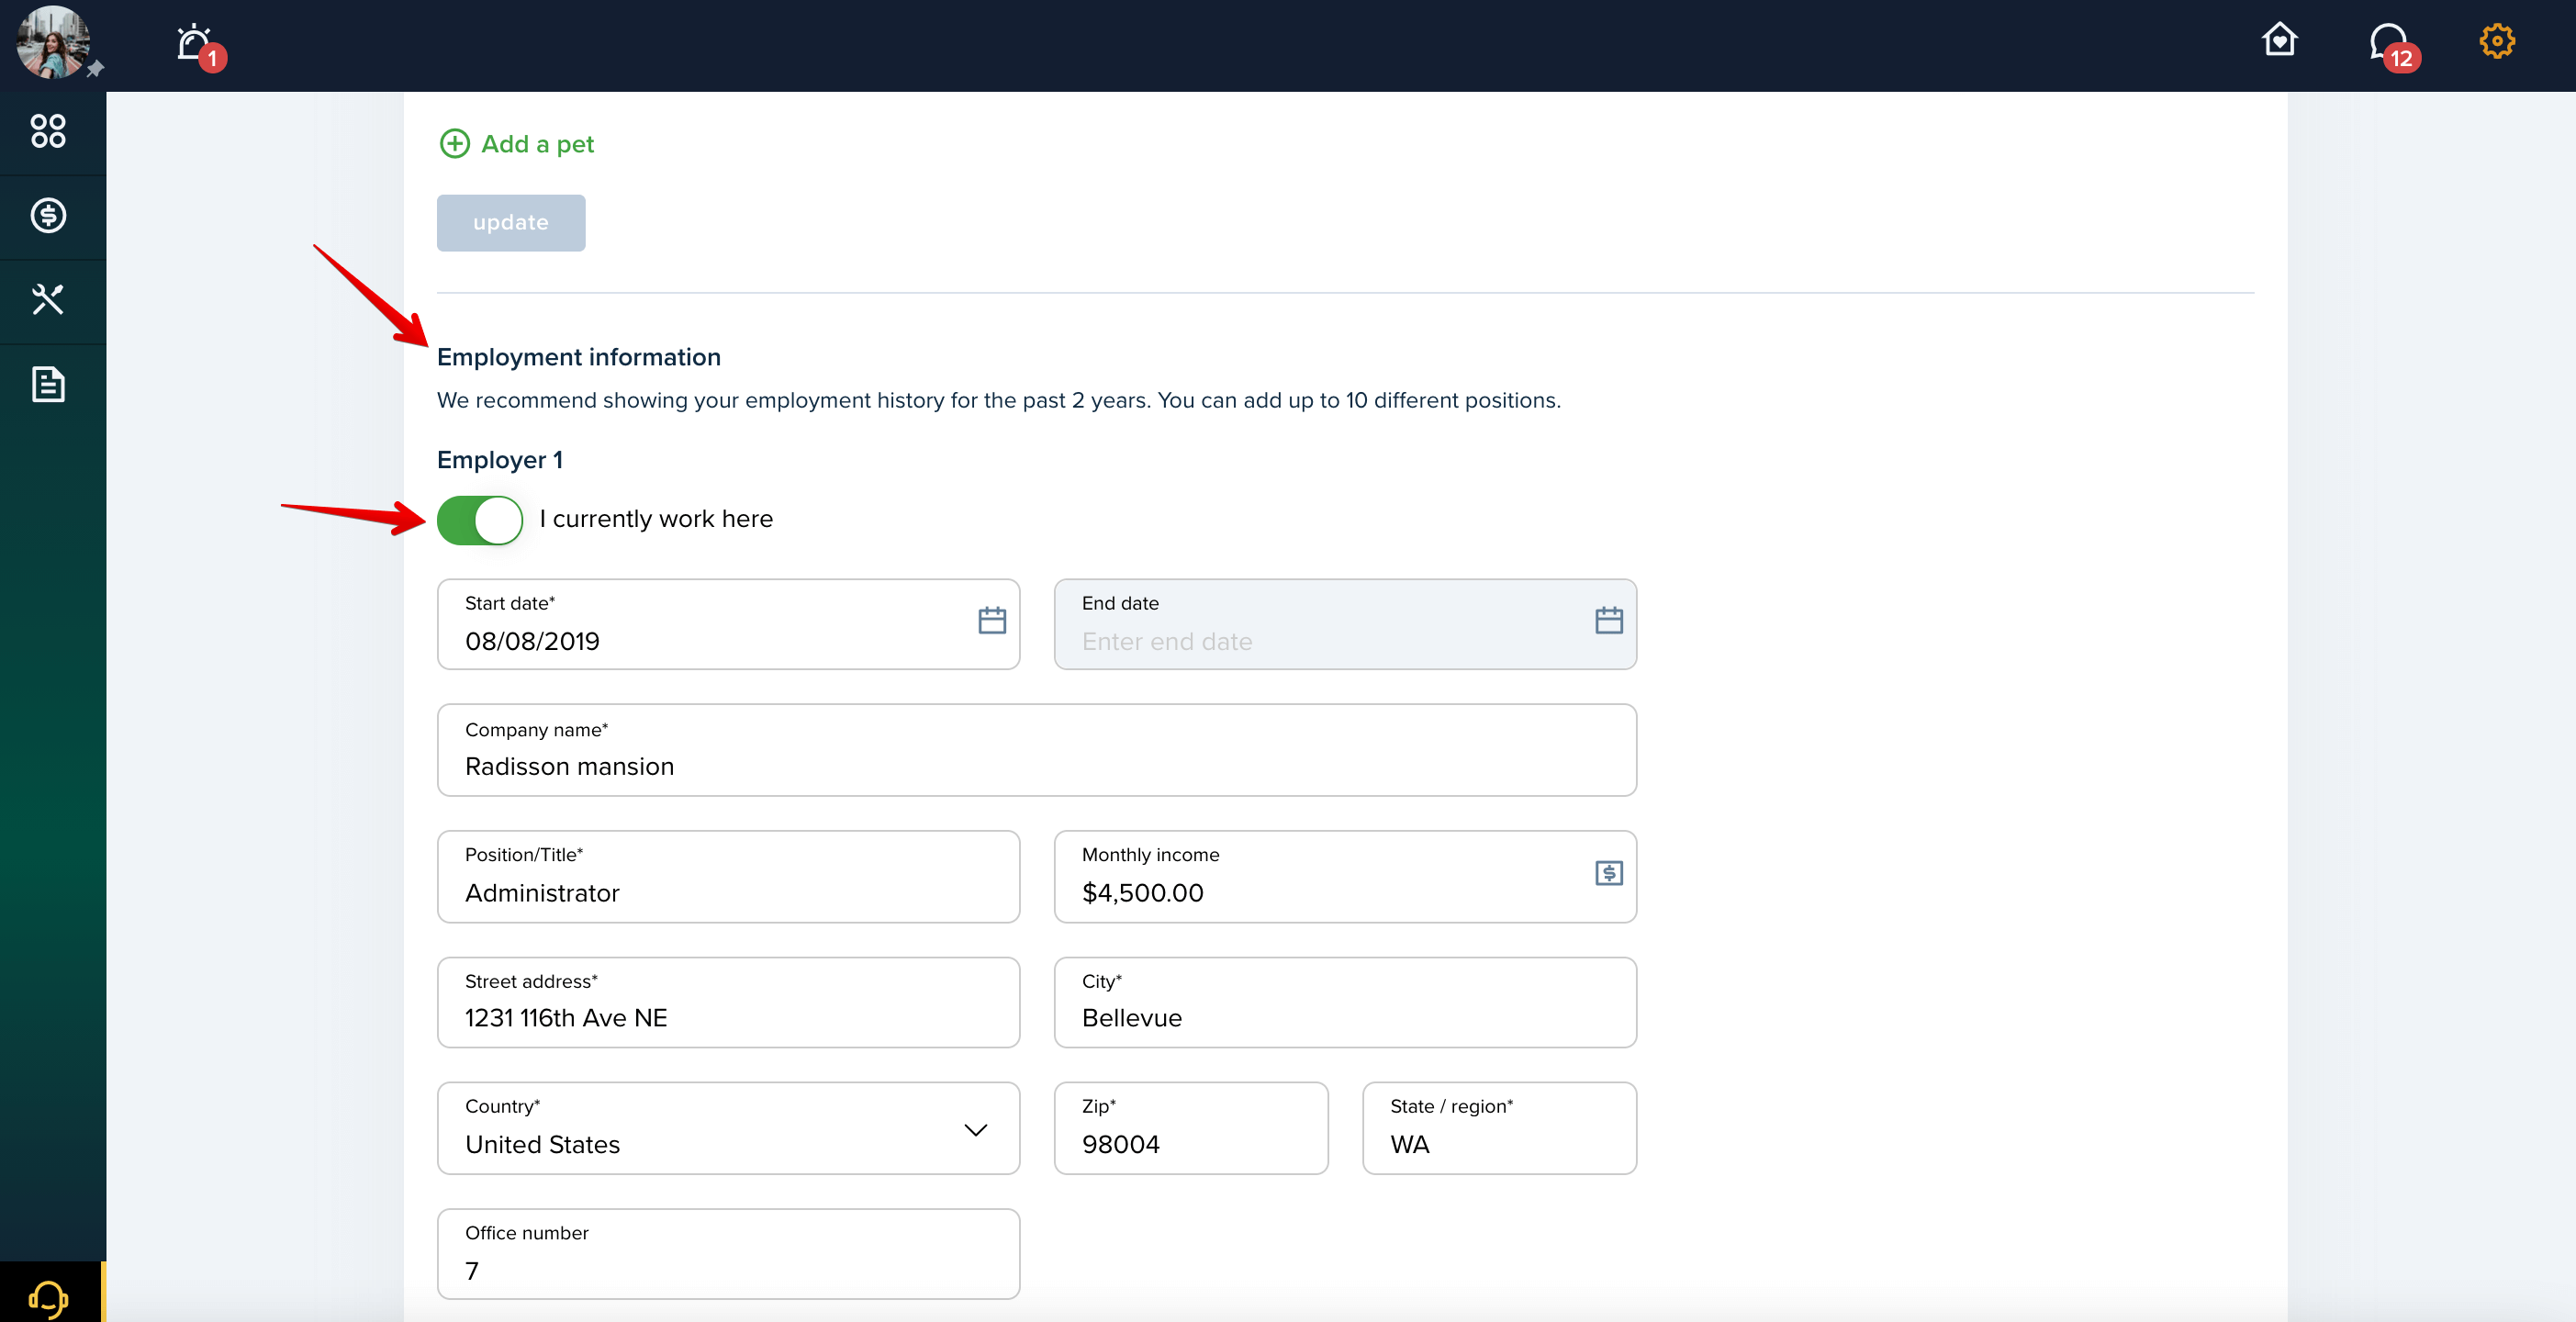Click the Employer 1 heading

[x=499, y=460]
